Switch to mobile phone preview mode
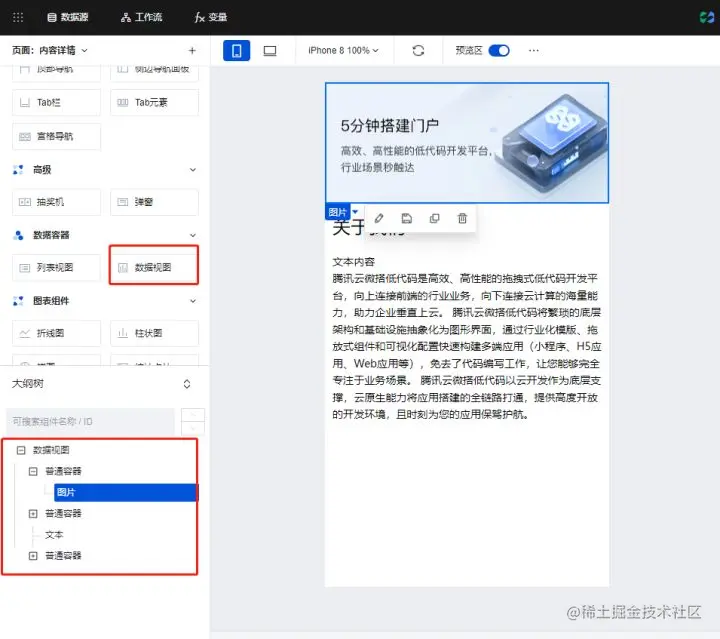 (x=236, y=50)
